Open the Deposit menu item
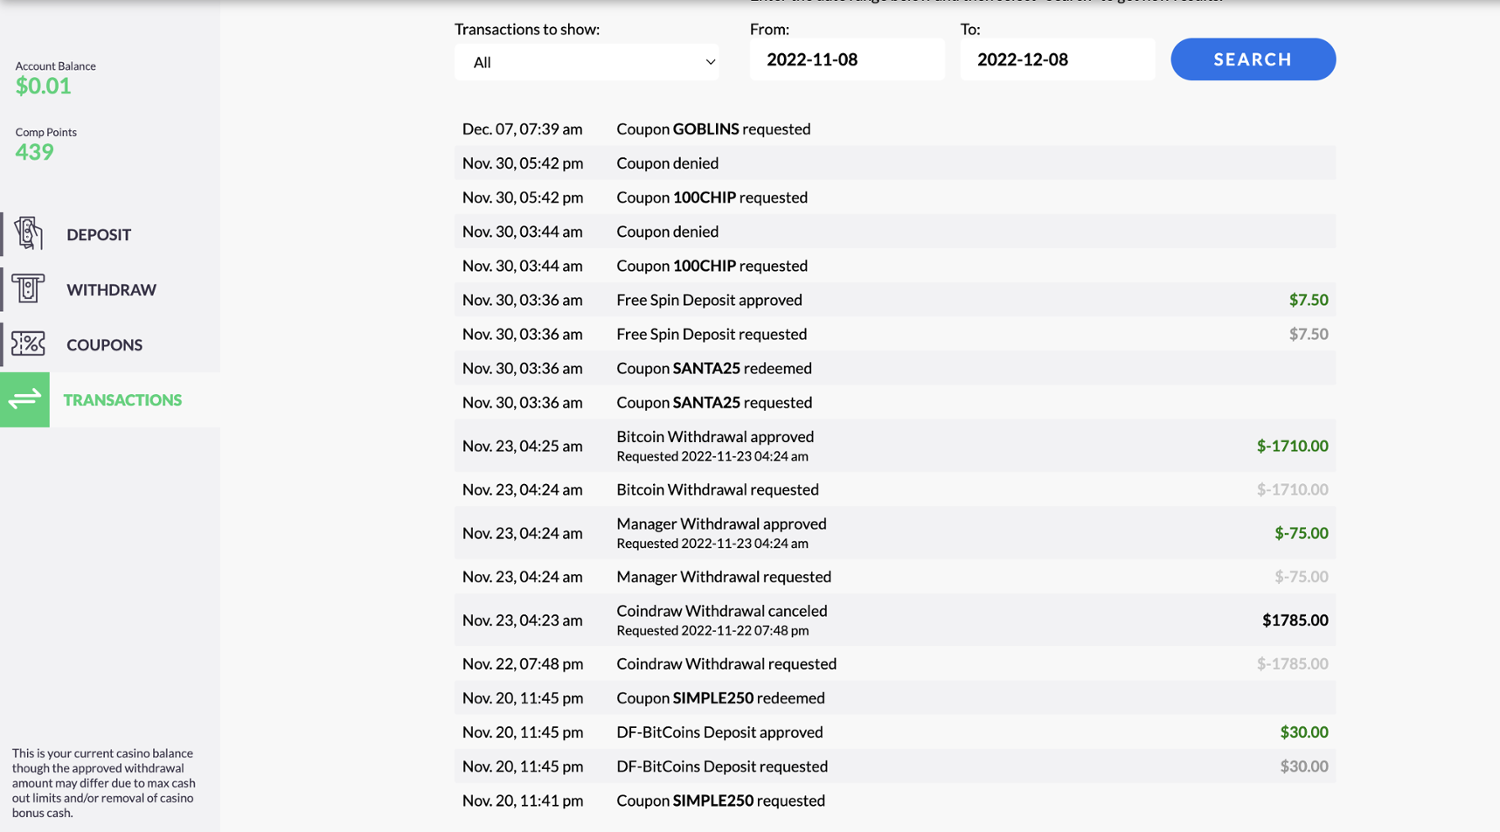This screenshot has height=832, width=1500. (x=98, y=235)
